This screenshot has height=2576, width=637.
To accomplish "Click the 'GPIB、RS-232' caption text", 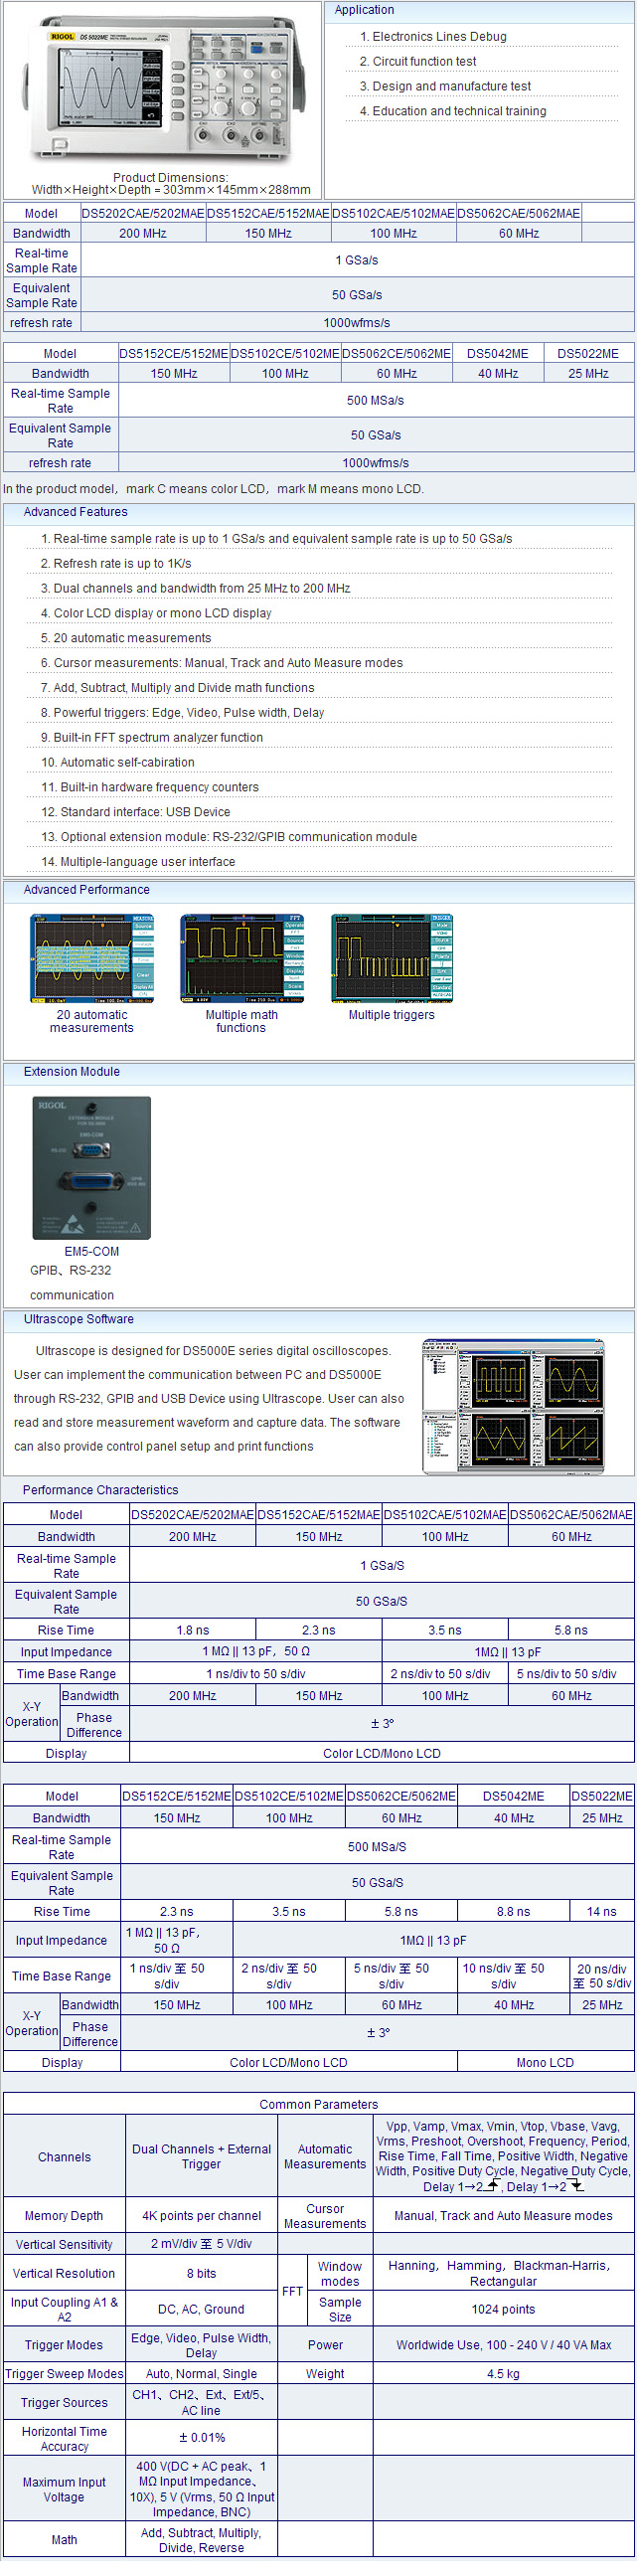I will click(x=71, y=1271).
